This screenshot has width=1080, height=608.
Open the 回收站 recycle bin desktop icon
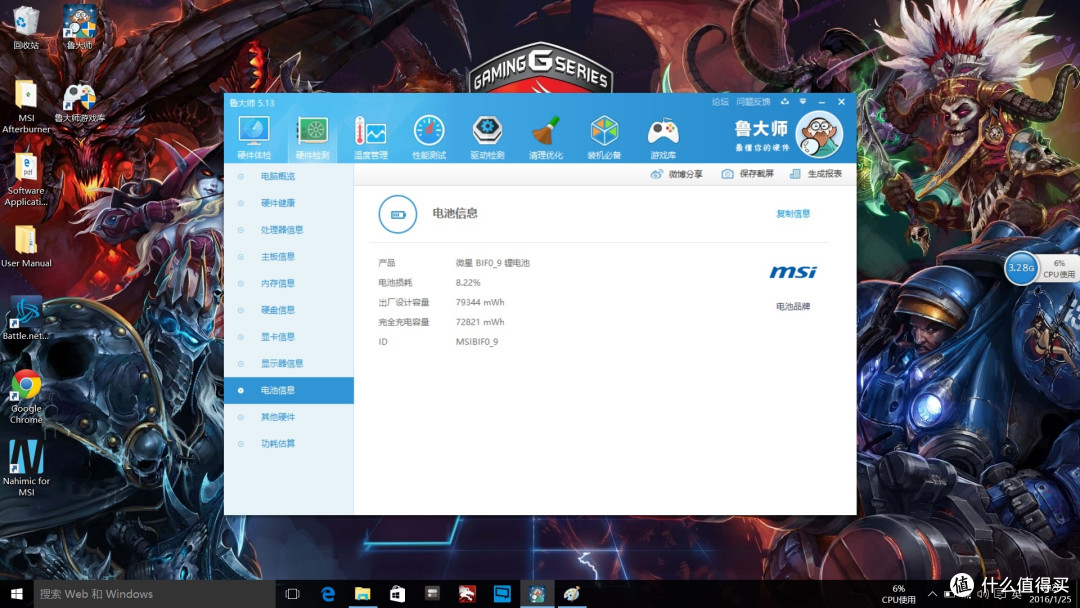[25, 28]
